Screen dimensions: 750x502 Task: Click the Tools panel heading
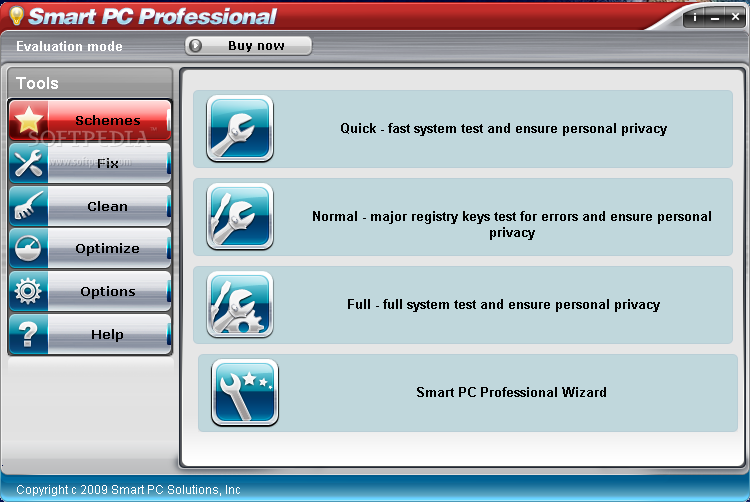click(x=37, y=83)
